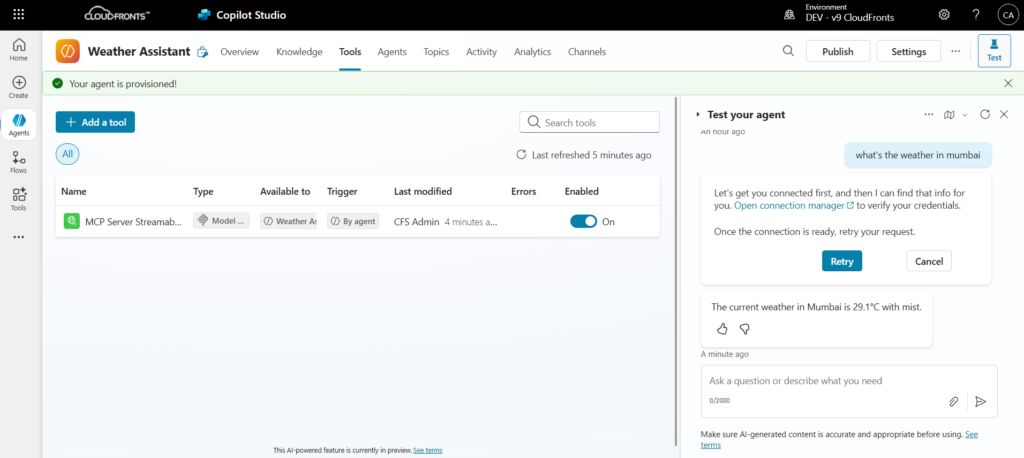Open sidebar more options ellipsis
The image size is (1024, 458).
pos(19,237)
